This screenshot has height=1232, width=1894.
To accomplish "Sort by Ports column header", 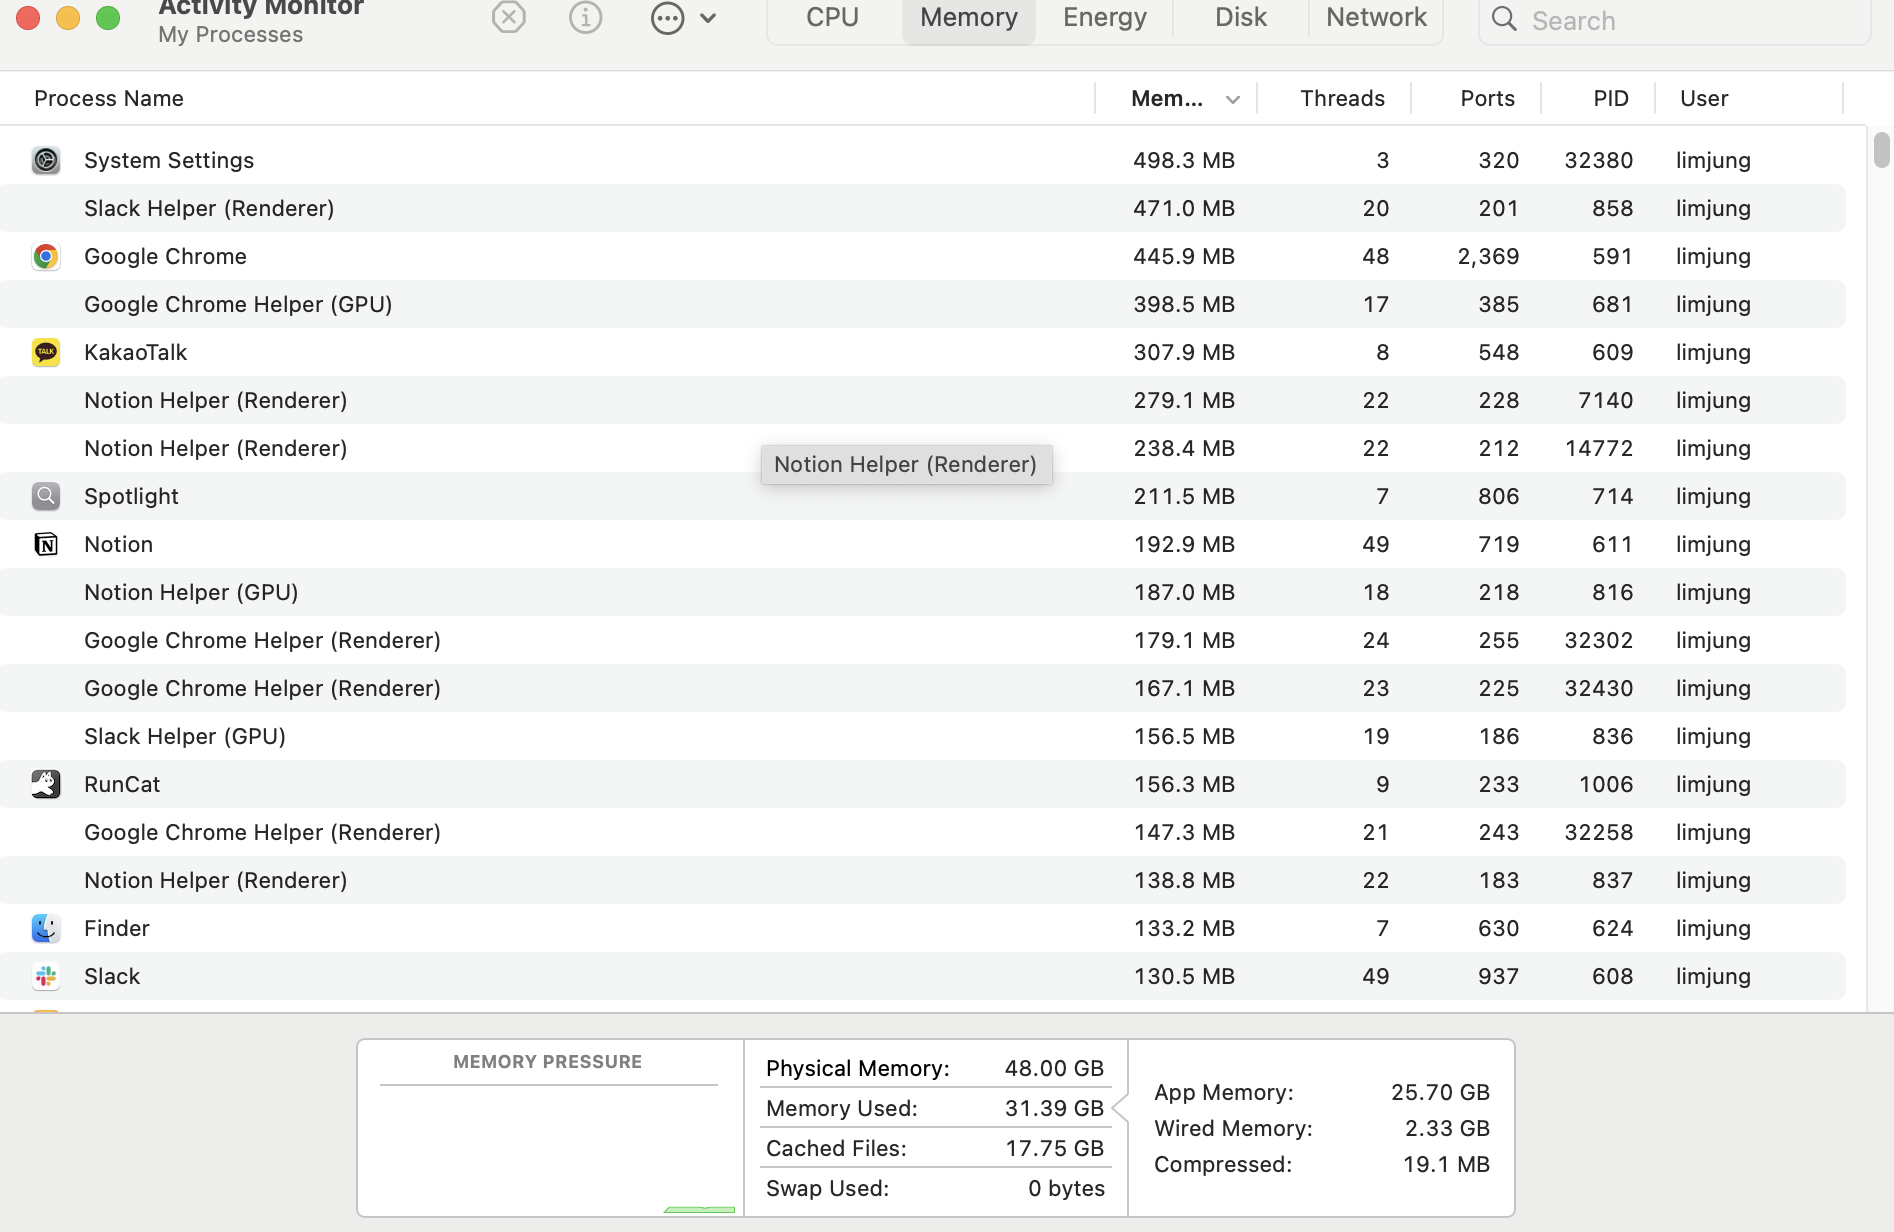I will 1487,98.
